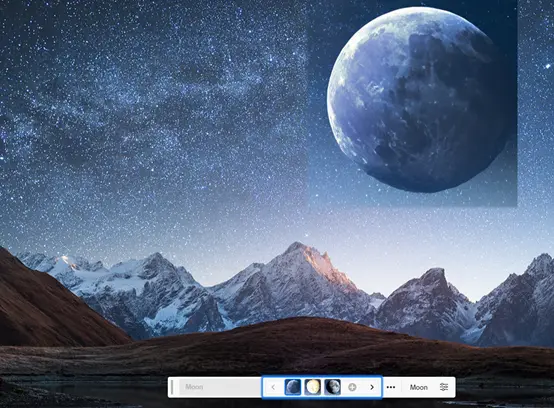
Task: Advance to next variation with right chevron
Action: point(372,387)
